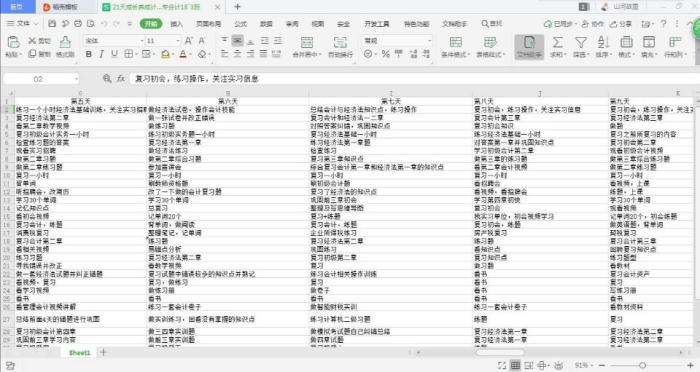This screenshot has height=372, width=700.
Task: Open the Page Layout (页面布局) tab
Action: pyautogui.click(x=208, y=24)
